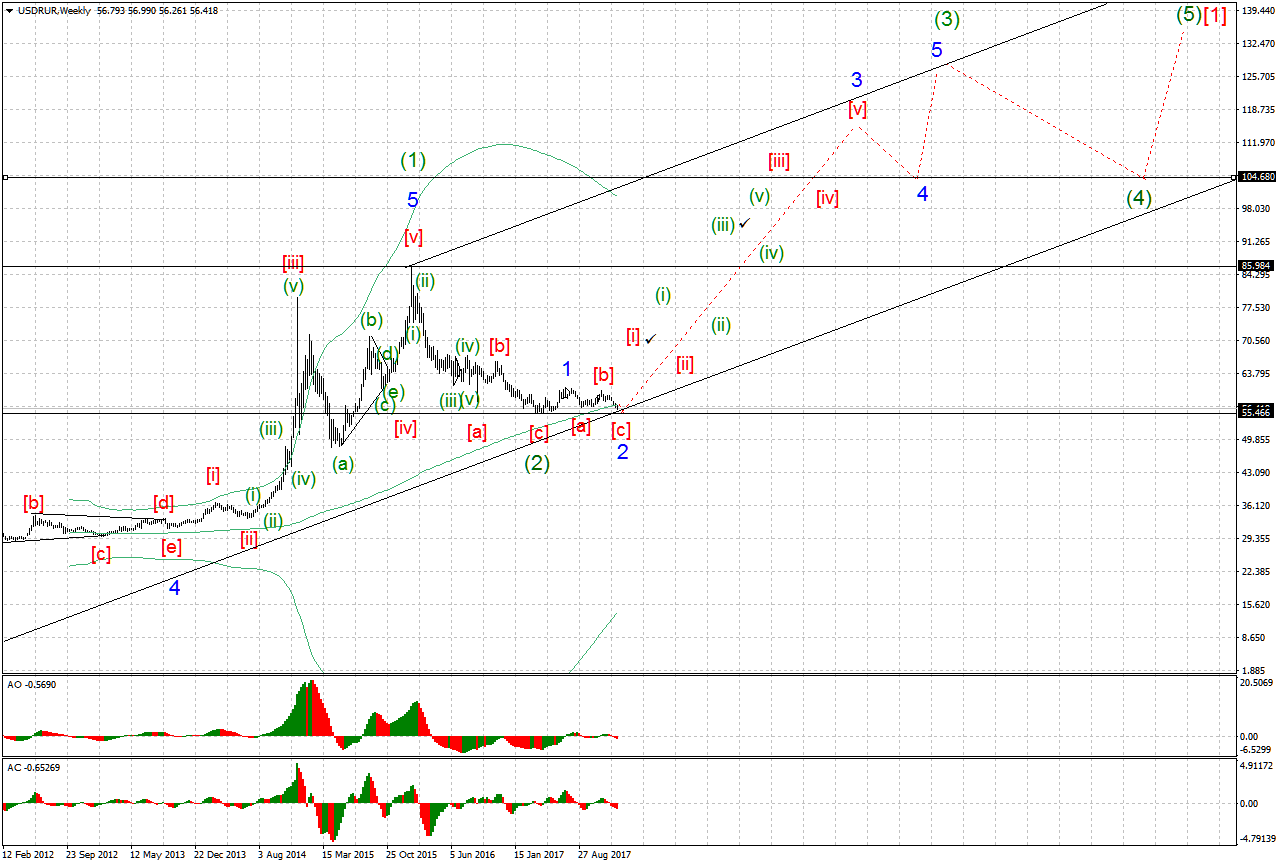
Task: Click the blue 1 wave label
Action: [566, 368]
